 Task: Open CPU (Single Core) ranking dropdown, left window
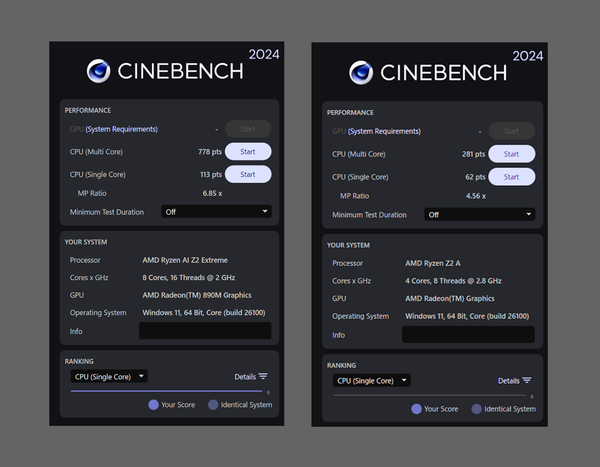(x=109, y=377)
